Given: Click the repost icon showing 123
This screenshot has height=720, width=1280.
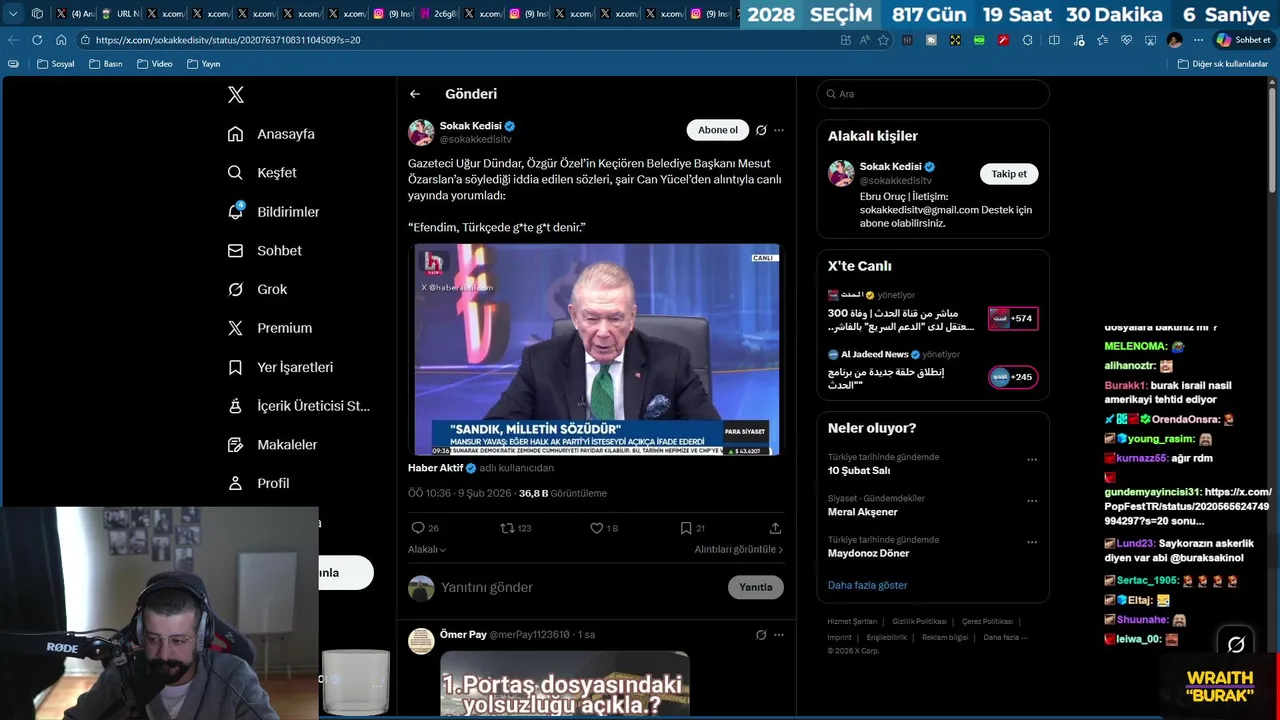Looking at the screenshot, I should (507, 528).
